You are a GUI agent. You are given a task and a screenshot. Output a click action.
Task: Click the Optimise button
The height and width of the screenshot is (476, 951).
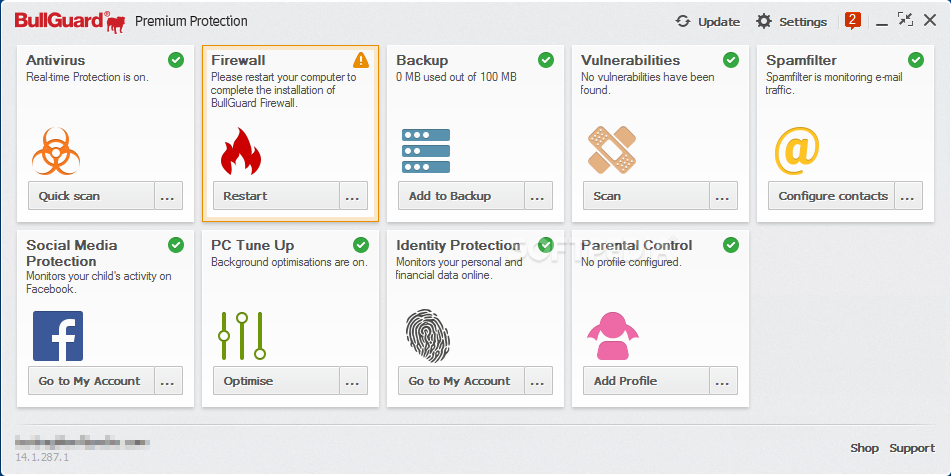[277, 380]
